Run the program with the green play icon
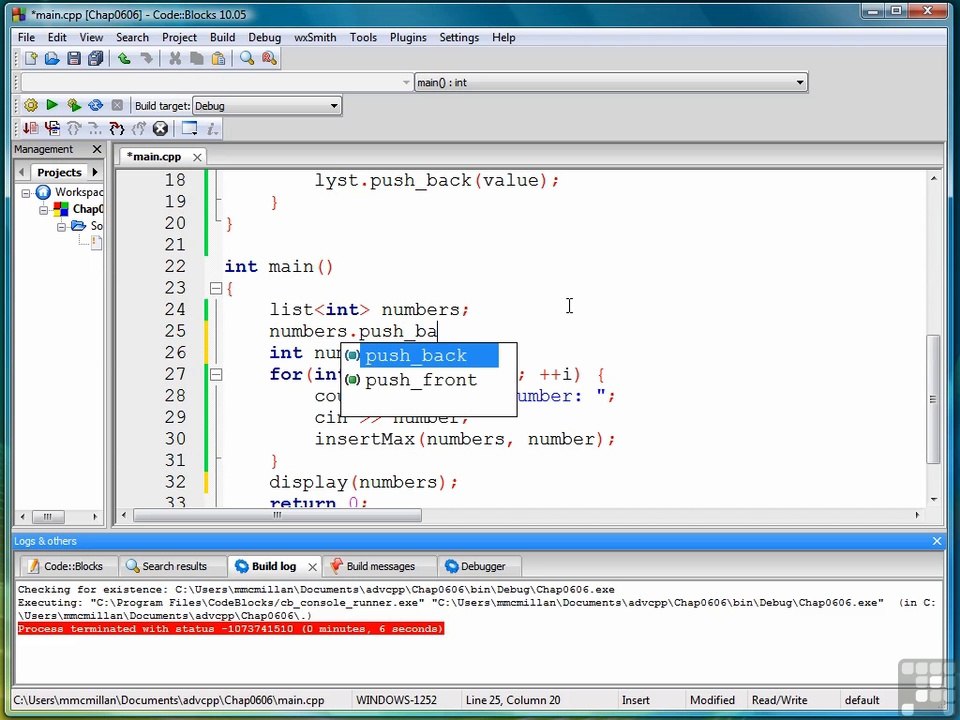 pos(52,105)
